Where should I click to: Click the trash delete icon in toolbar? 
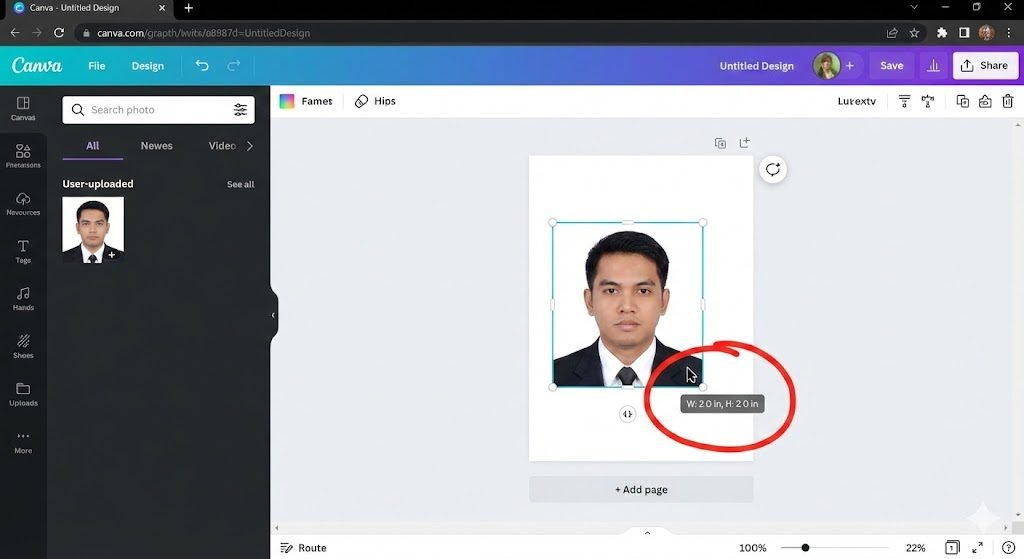(1007, 101)
